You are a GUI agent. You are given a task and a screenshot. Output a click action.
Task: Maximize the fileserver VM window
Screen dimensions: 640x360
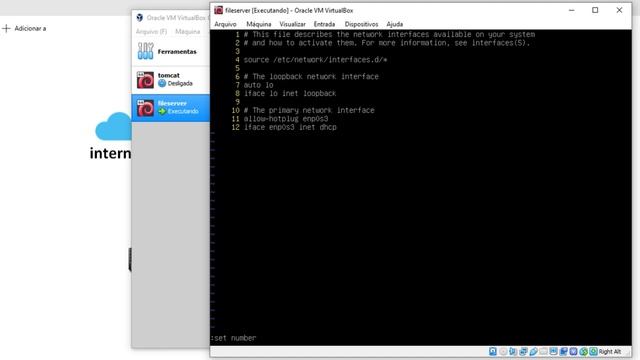595,10
